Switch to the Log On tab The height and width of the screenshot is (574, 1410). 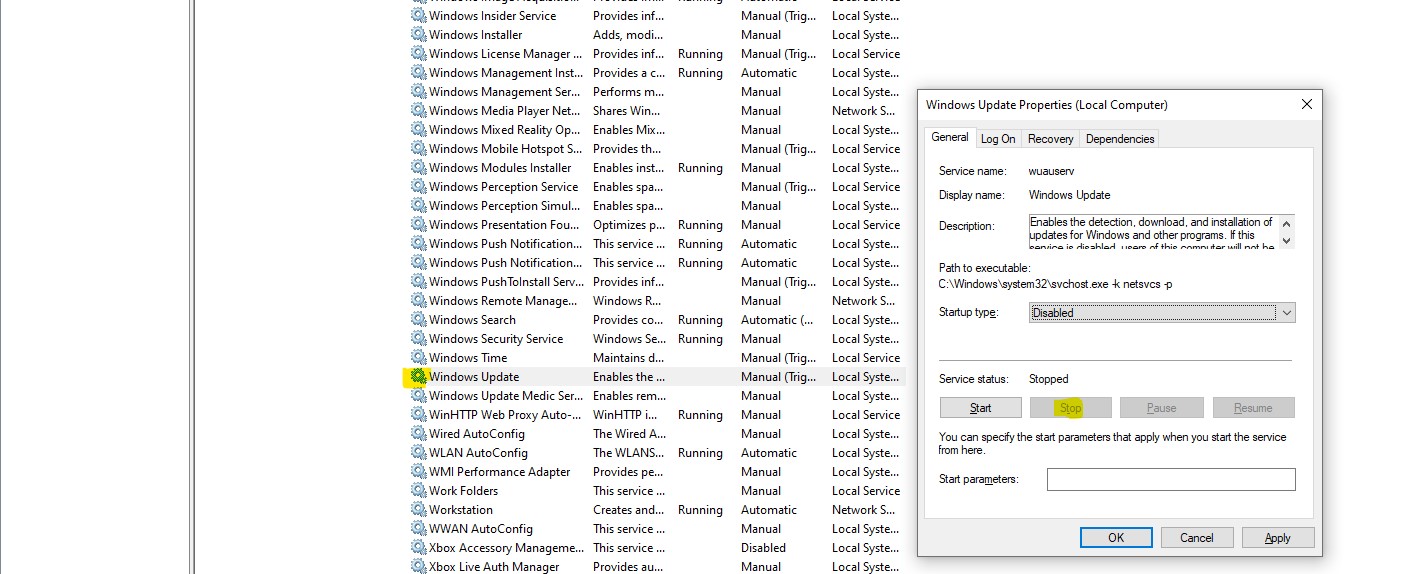[997, 139]
